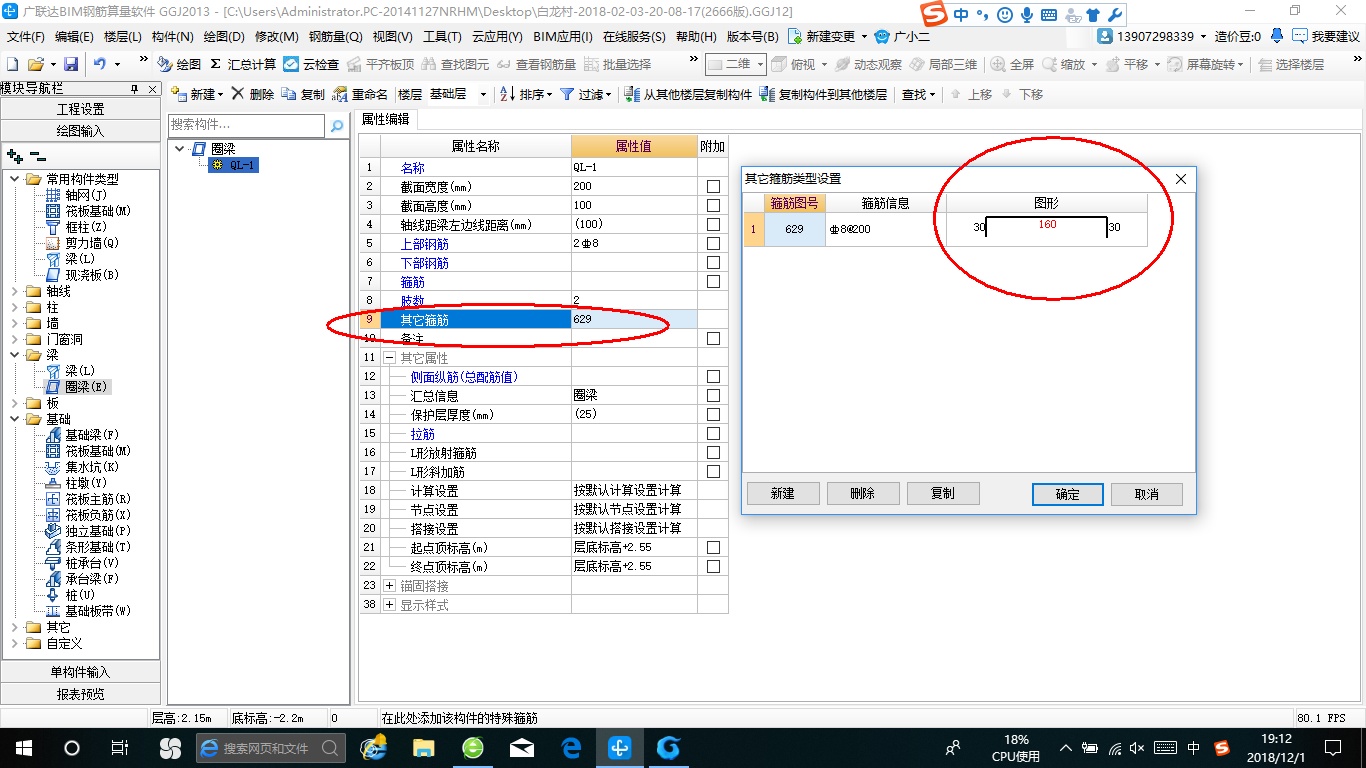Click the component search magnifier icon
Image resolution: width=1366 pixels, height=768 pixels.
point(337,126)
